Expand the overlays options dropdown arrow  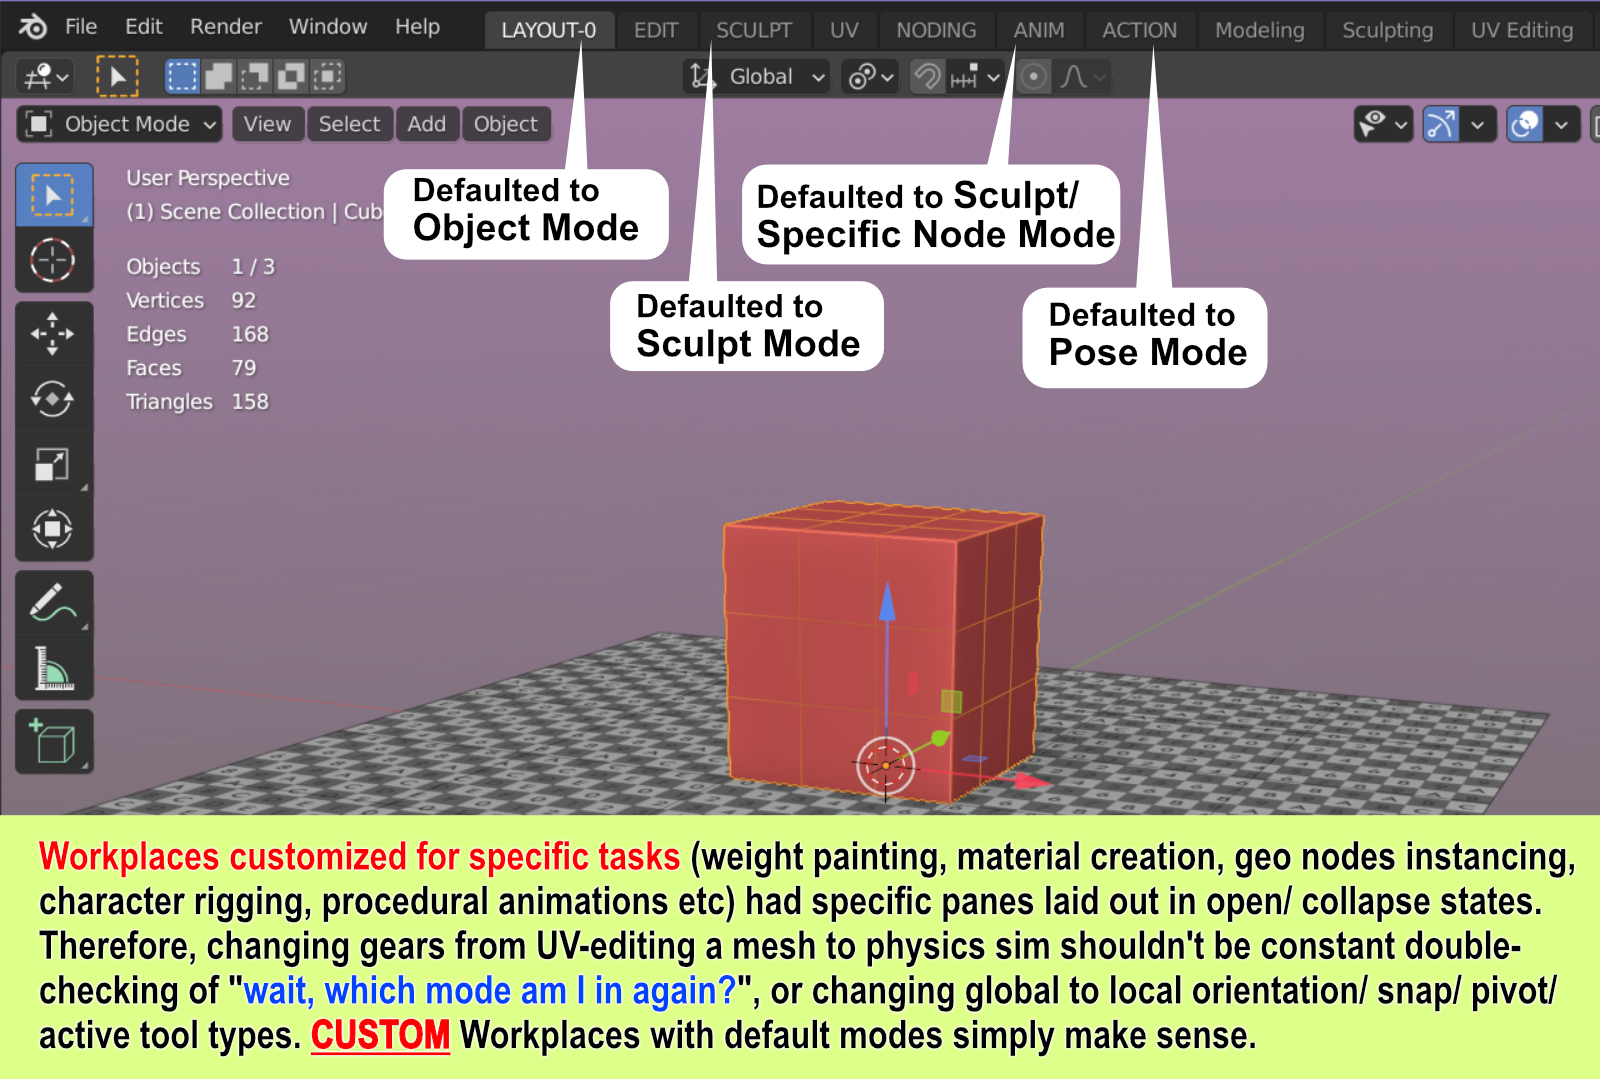tap(1561, 124)
